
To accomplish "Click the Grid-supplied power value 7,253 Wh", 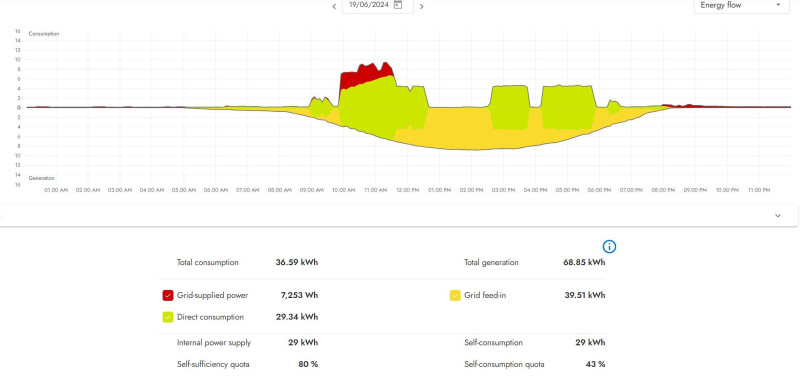I will click(299, 295).
